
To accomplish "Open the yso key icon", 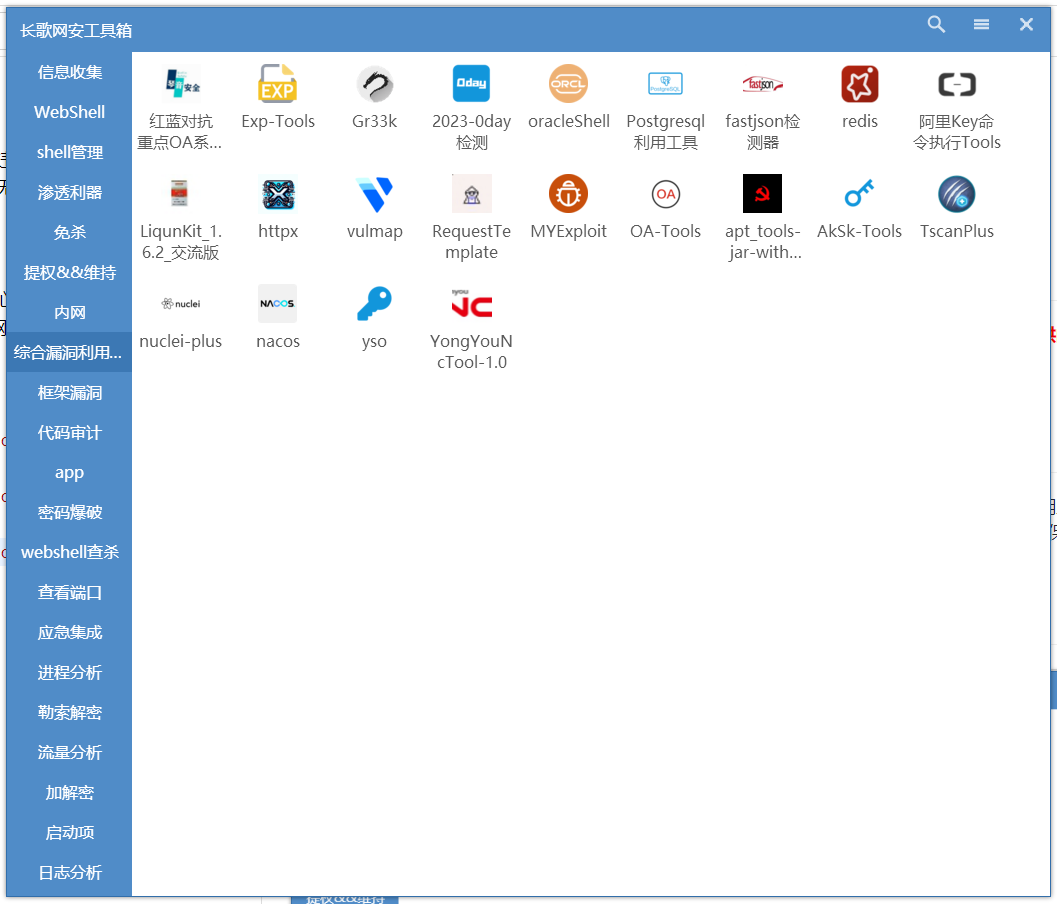I will (375, 304).
